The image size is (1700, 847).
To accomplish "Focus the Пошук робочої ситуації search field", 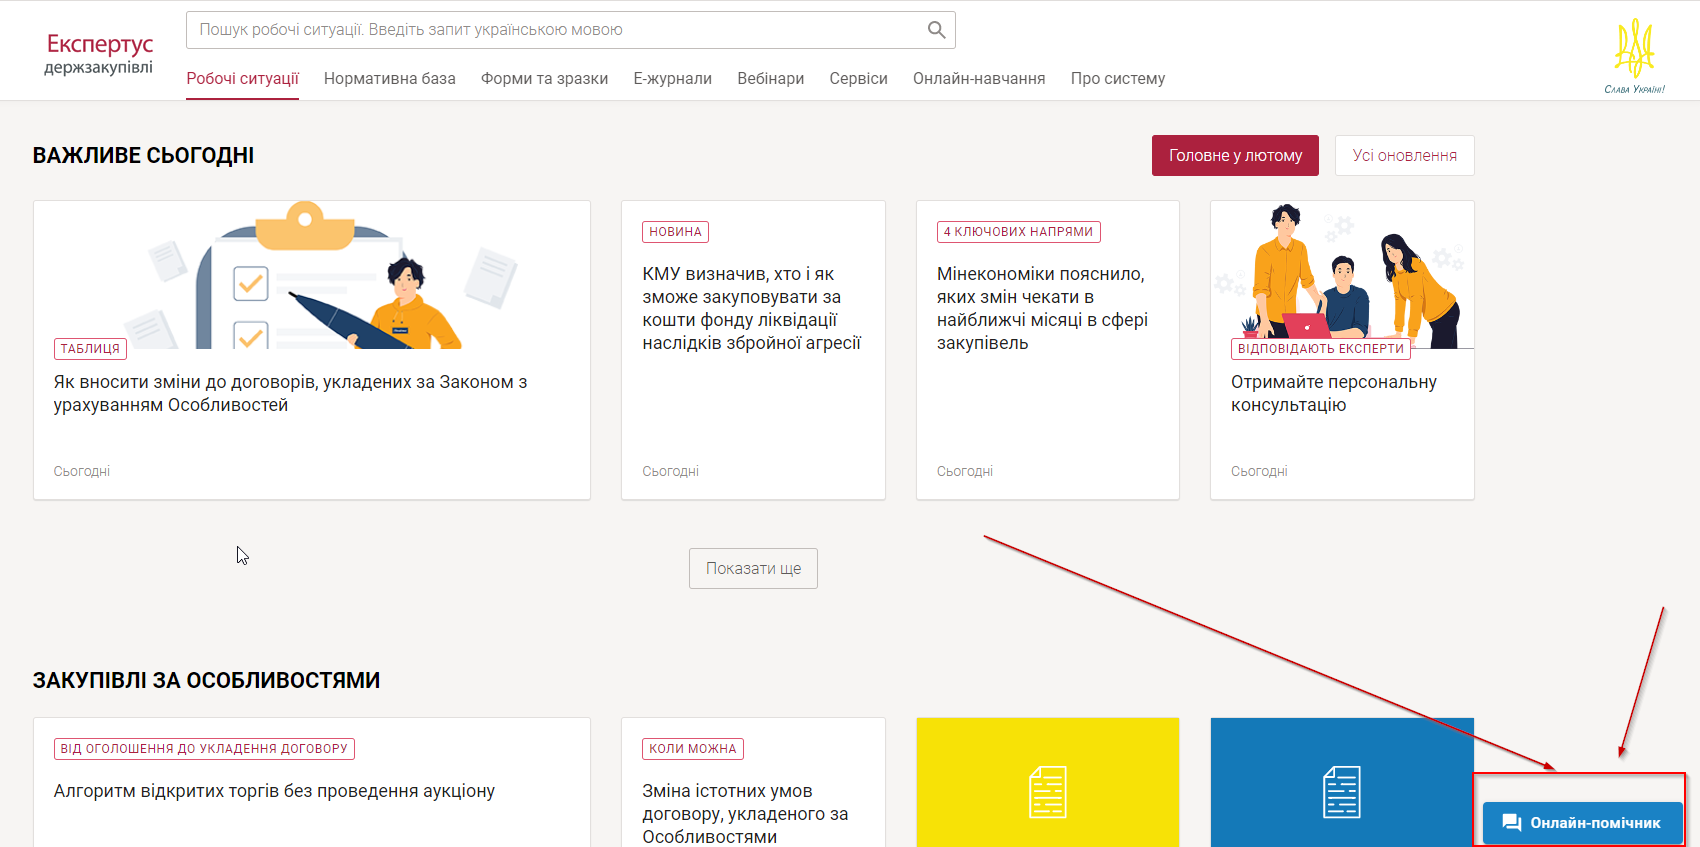I will (x=570, y=30).
